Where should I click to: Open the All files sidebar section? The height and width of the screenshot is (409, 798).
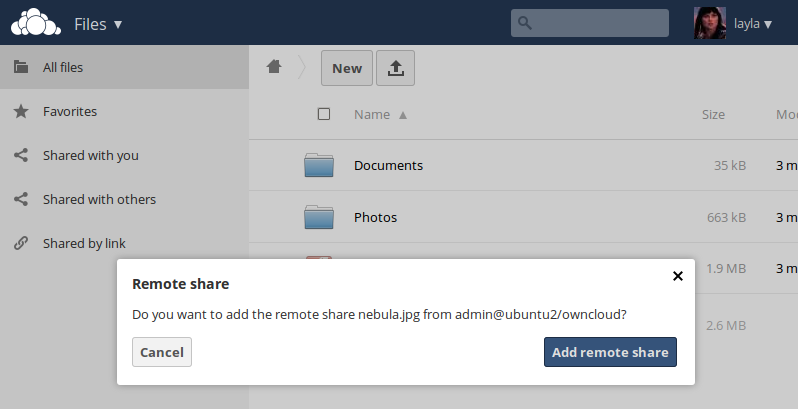pyautogui.click(x=63, y=68)
